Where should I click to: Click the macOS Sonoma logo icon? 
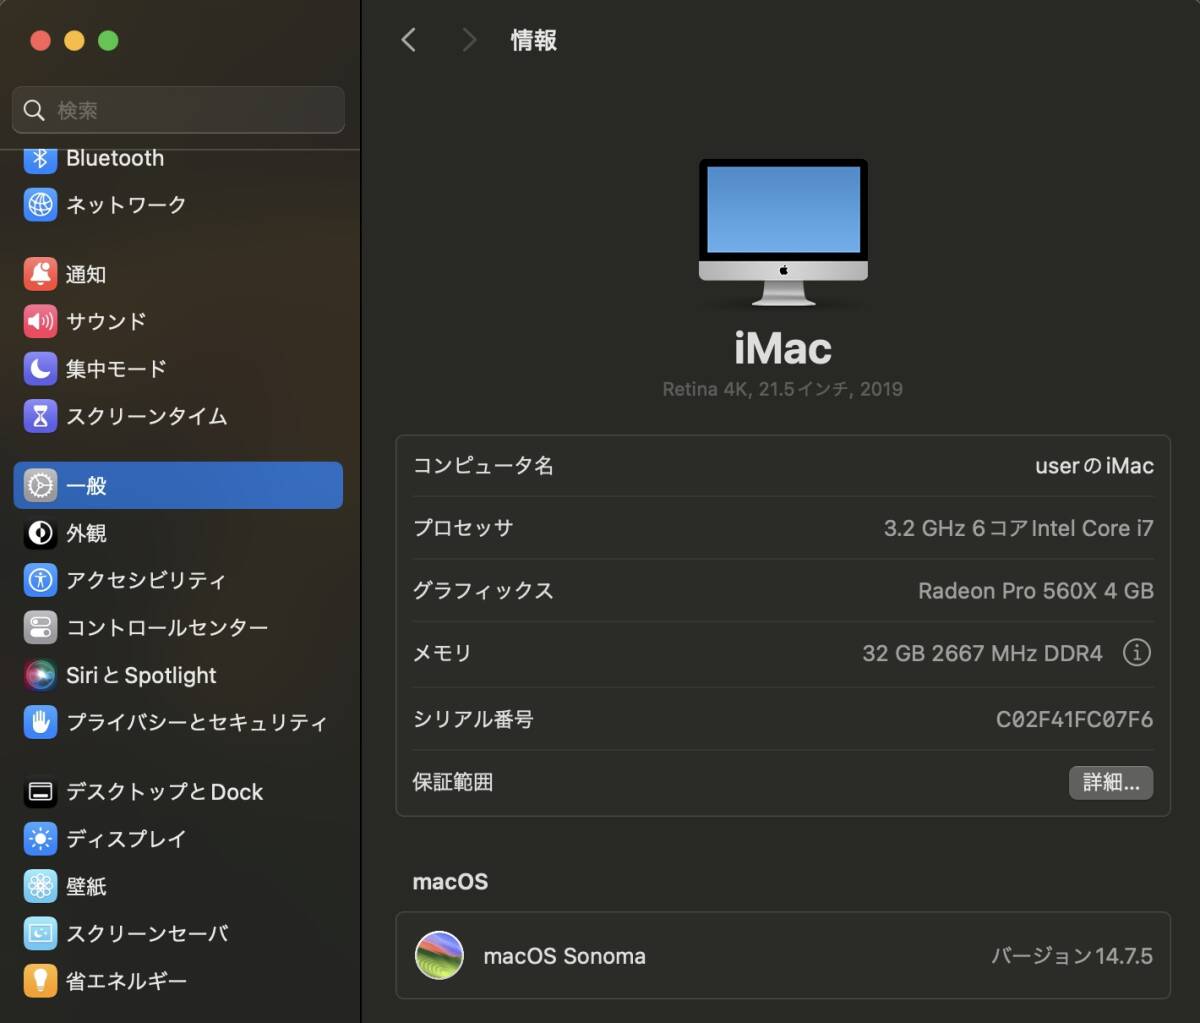(439, 955)
